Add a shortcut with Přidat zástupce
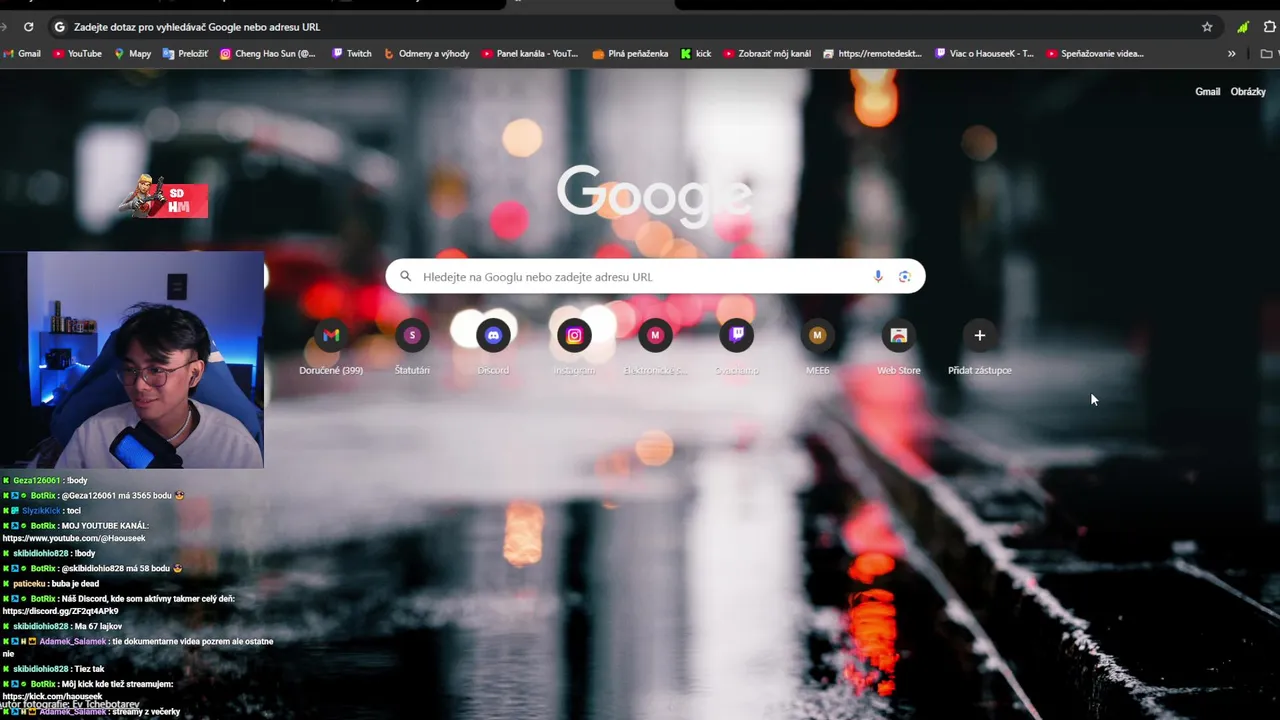 pos(979,346)
